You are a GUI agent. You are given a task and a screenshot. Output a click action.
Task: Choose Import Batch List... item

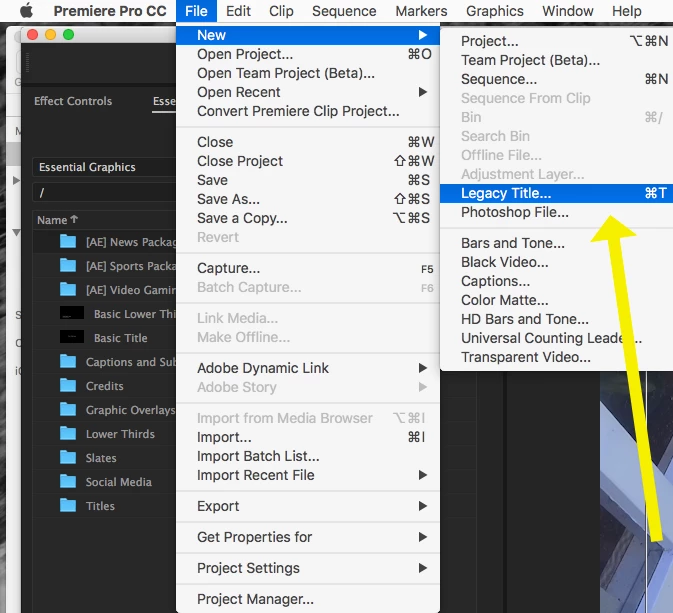pos(308,456)
